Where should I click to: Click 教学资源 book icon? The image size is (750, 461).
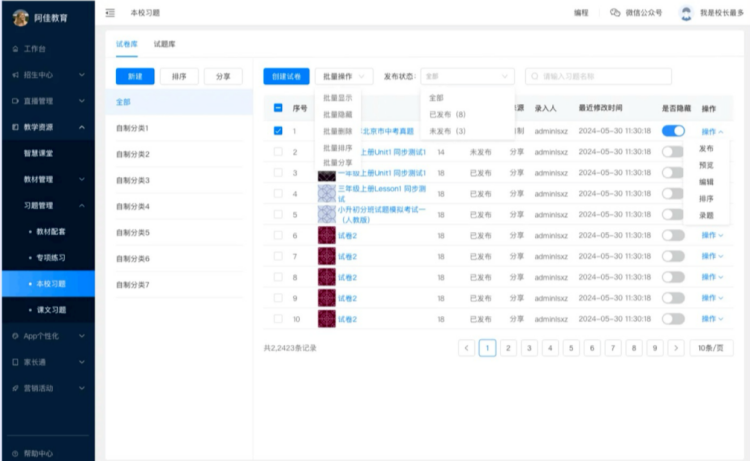[15, 127]
